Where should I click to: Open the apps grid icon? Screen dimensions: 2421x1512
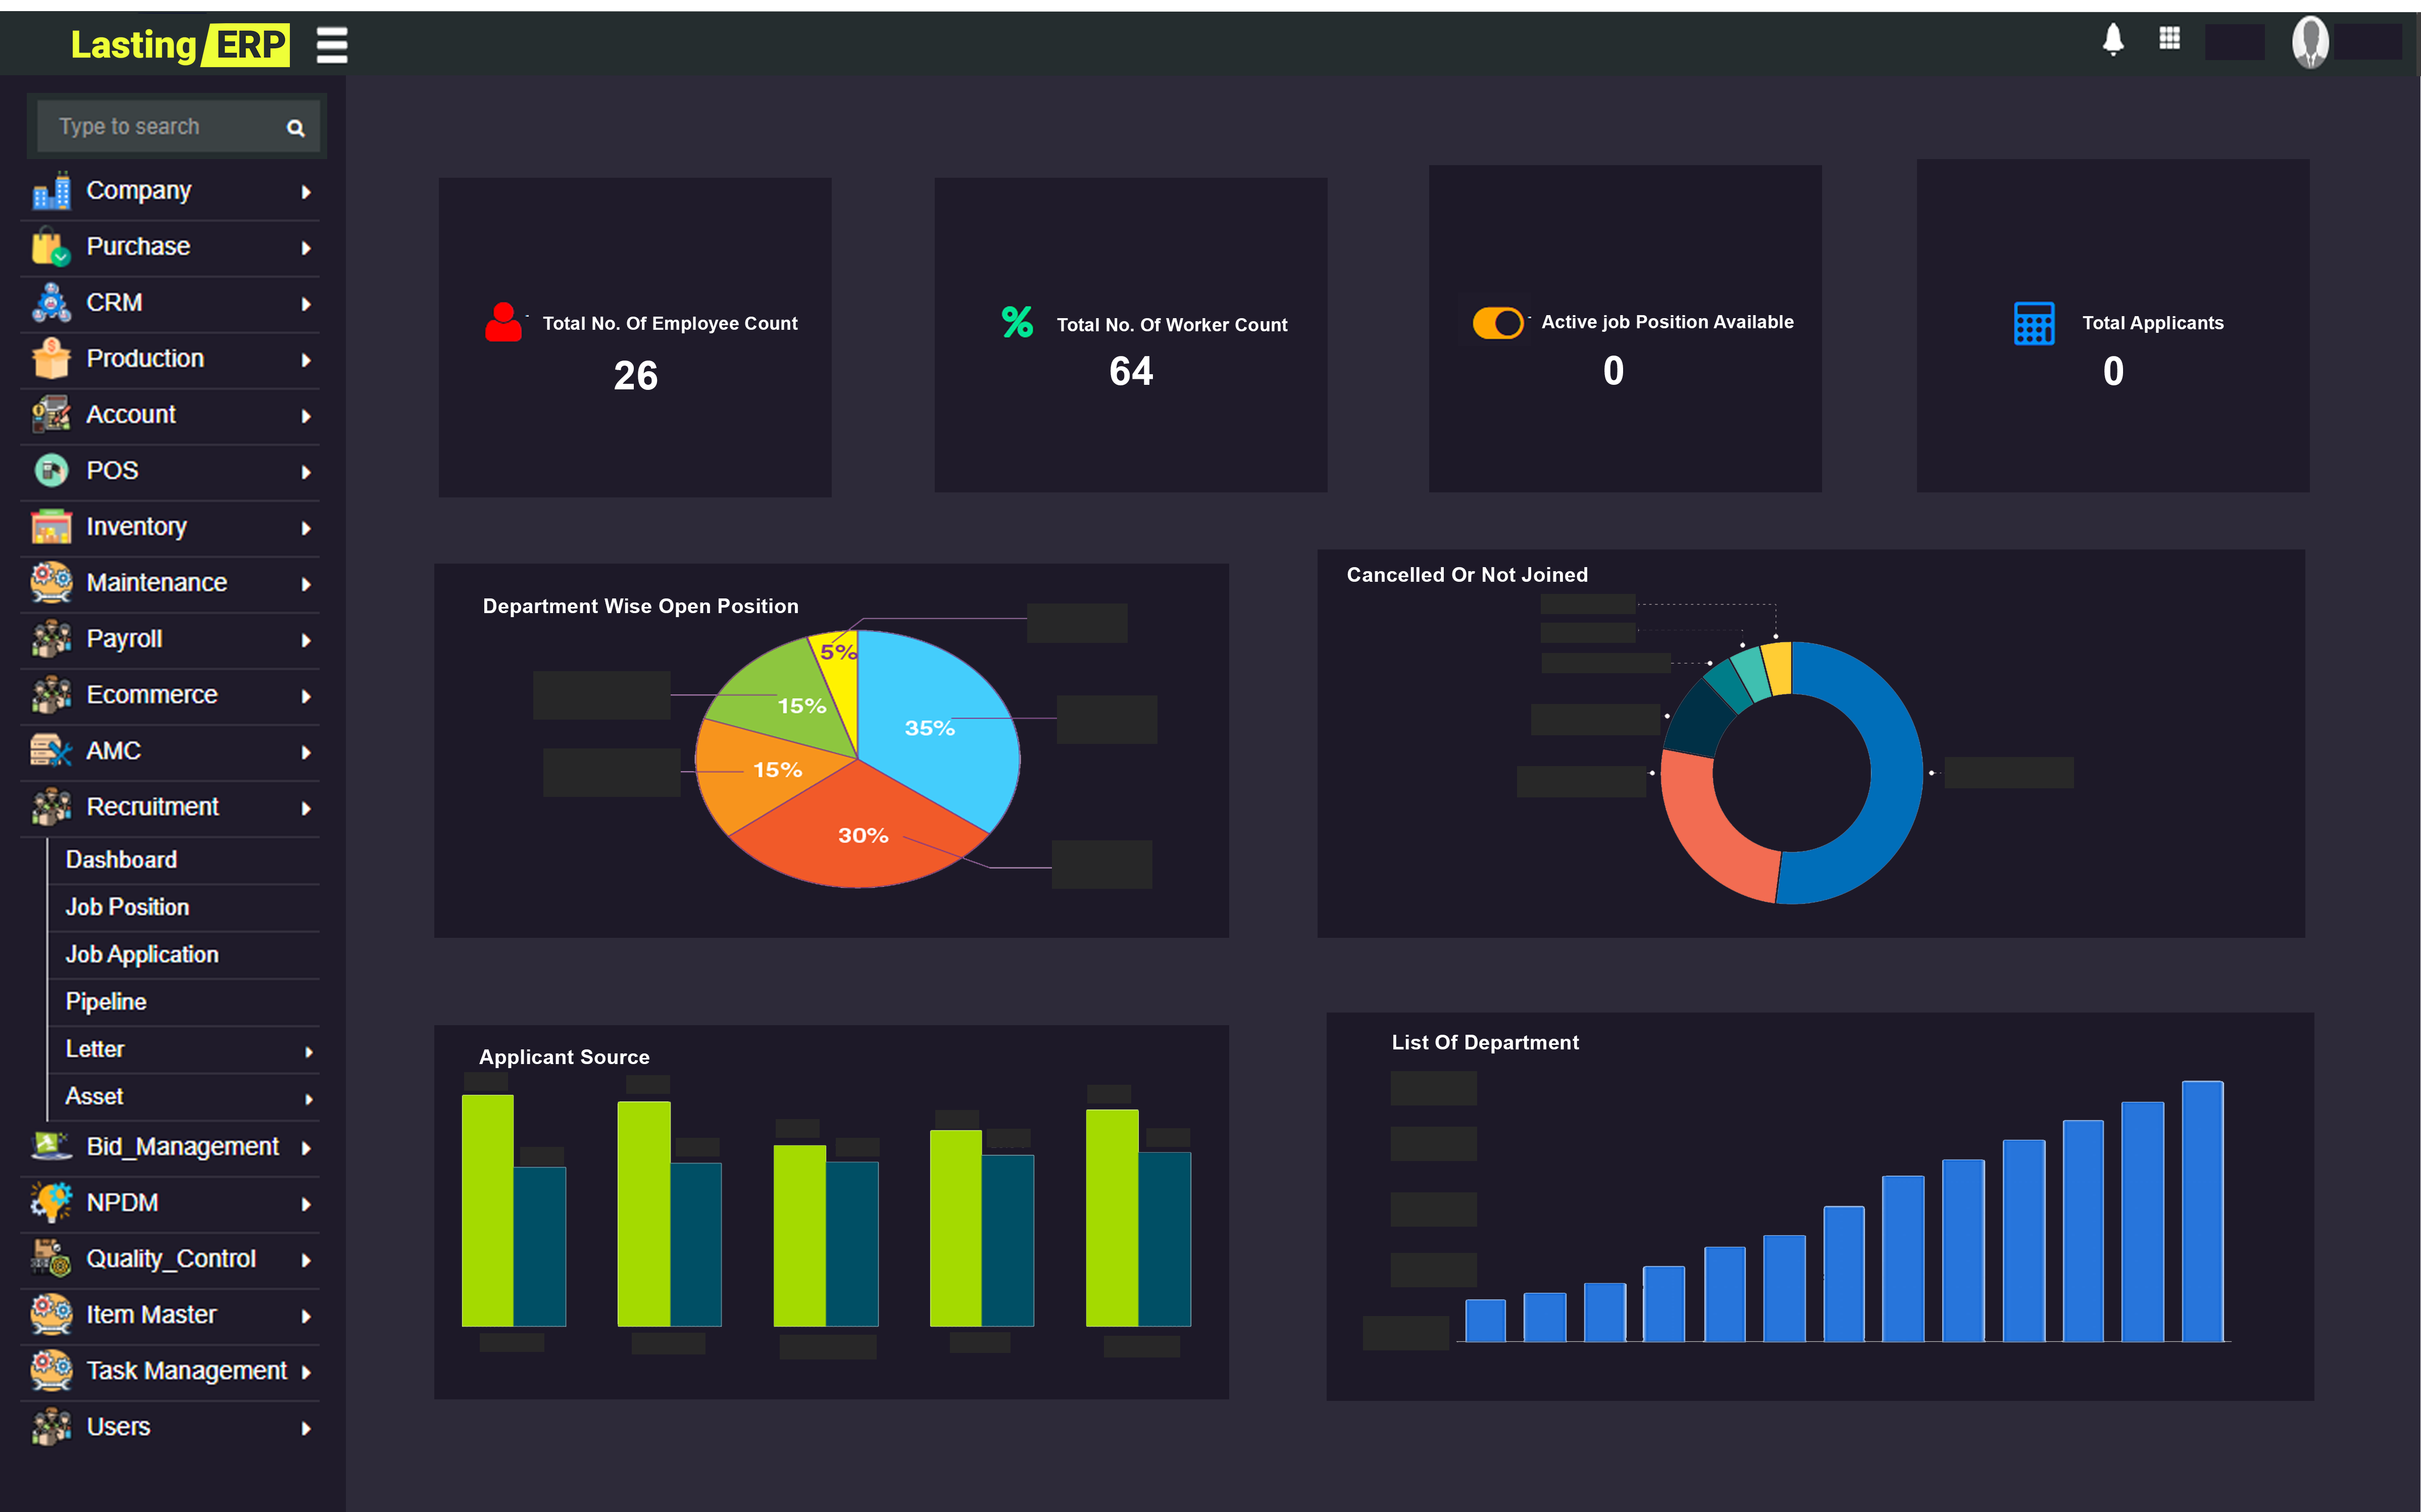(2169, 39)
